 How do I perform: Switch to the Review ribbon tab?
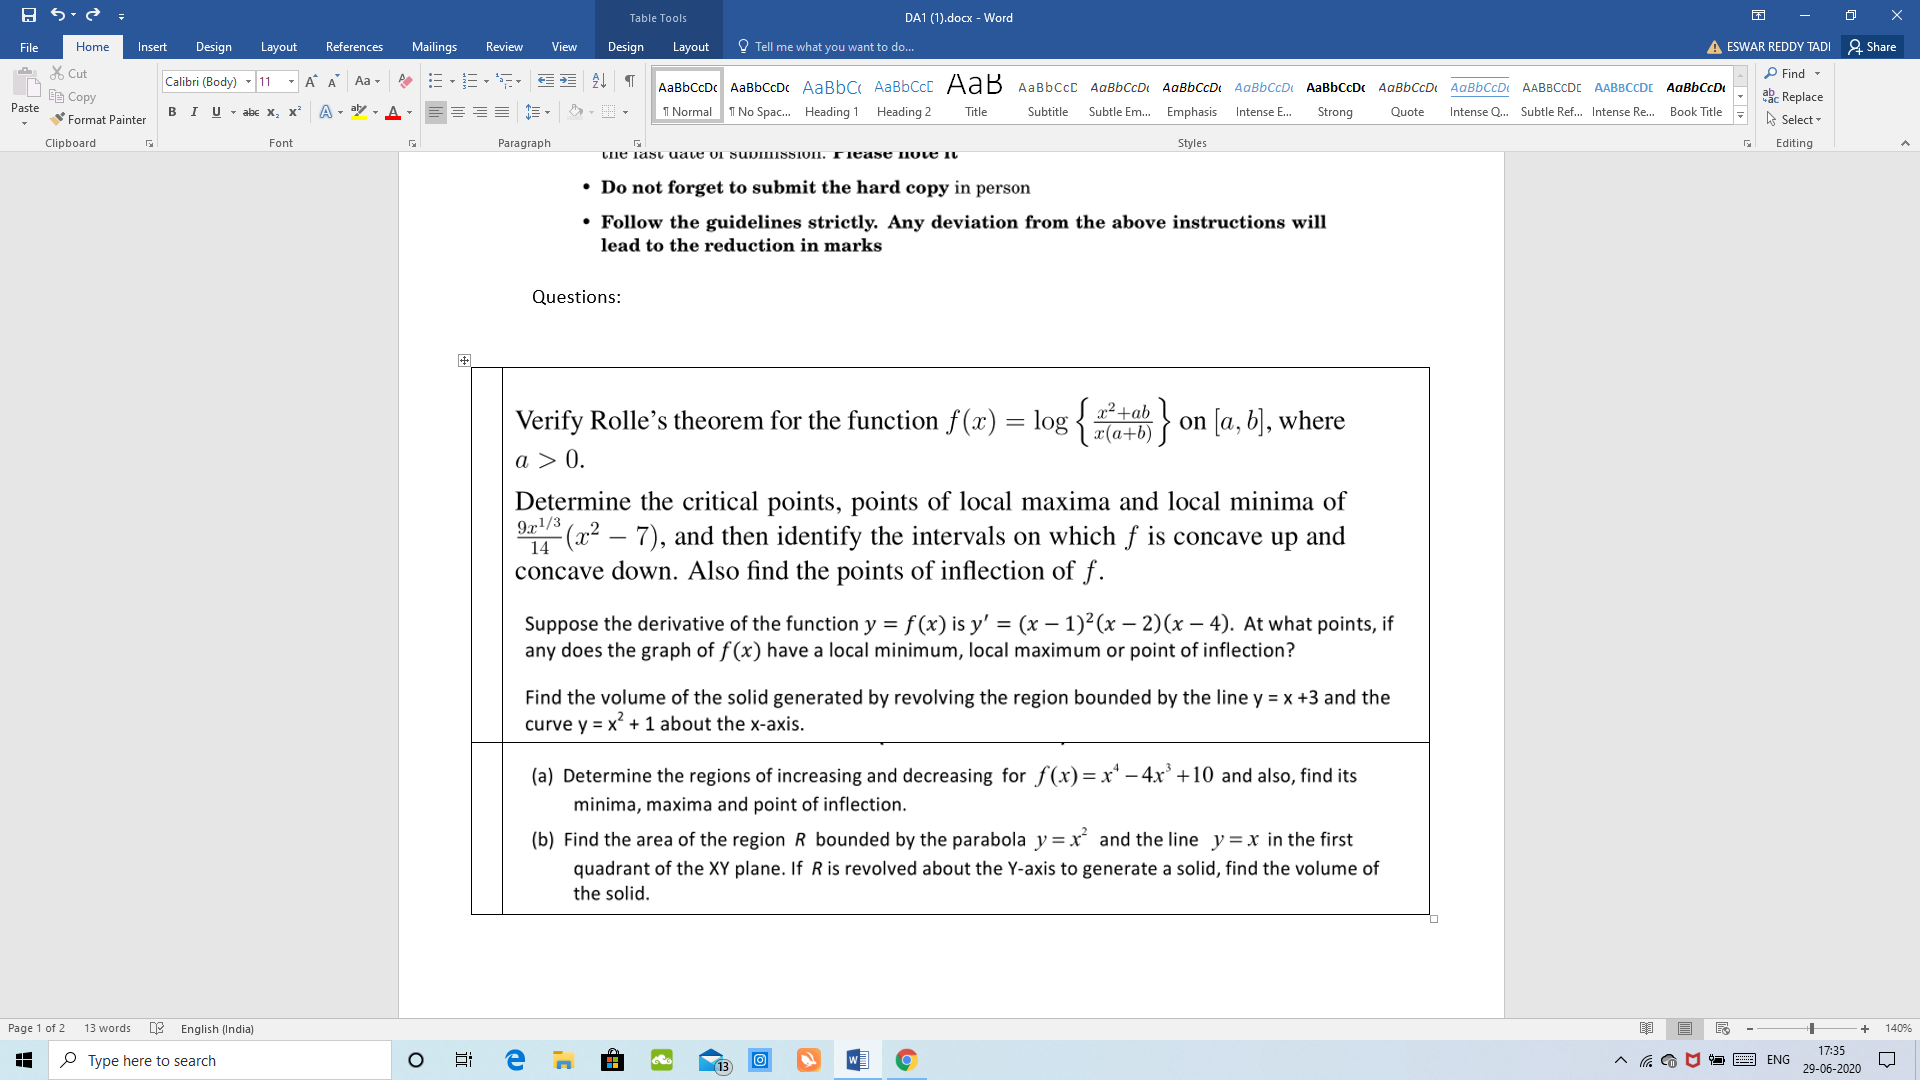tap(504, 46)
